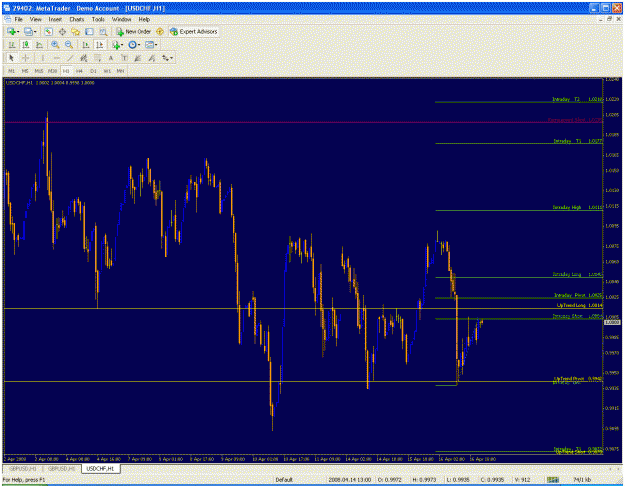Open the Market Watch window icon
The height and width of the screenshot is (486, 625).
48,31
